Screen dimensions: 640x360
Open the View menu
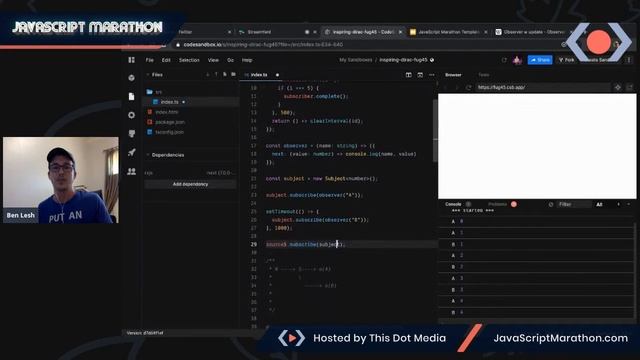pyautogui.click(x=213, y=60)
